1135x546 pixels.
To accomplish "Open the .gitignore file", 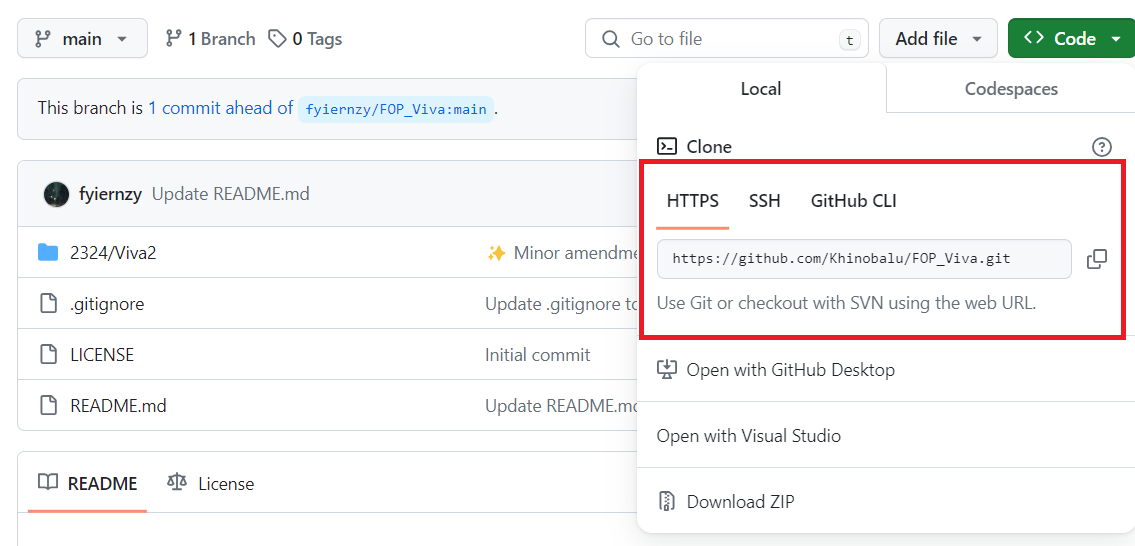I will (x=107, y=304).
